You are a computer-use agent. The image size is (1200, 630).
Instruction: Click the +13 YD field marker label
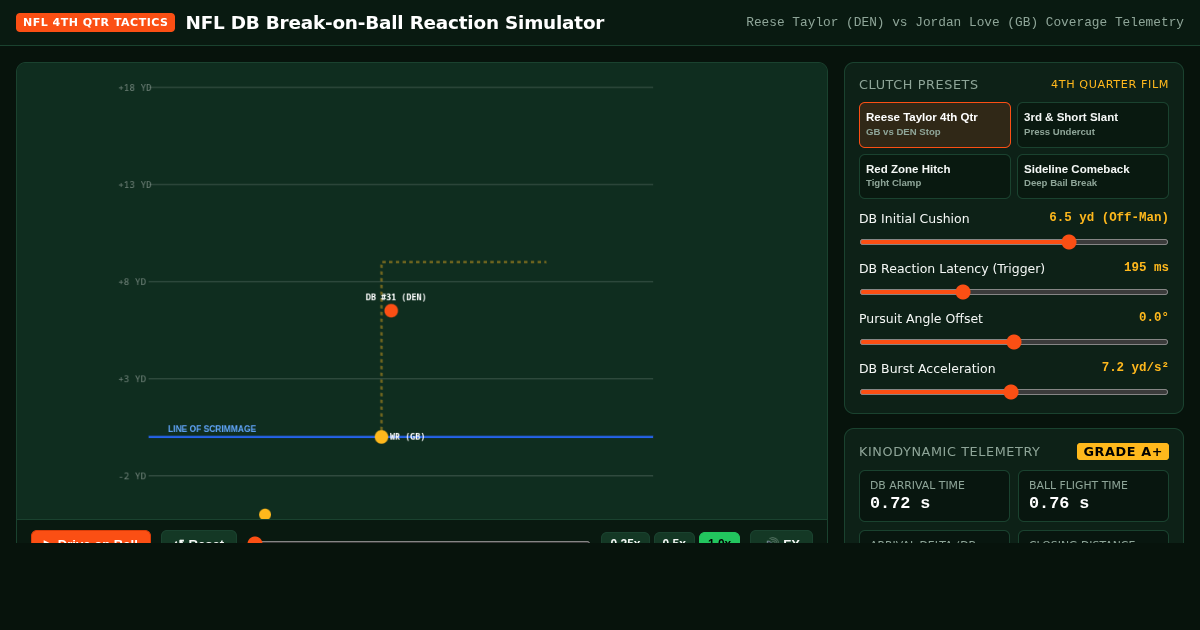click(x=135, y=185)
